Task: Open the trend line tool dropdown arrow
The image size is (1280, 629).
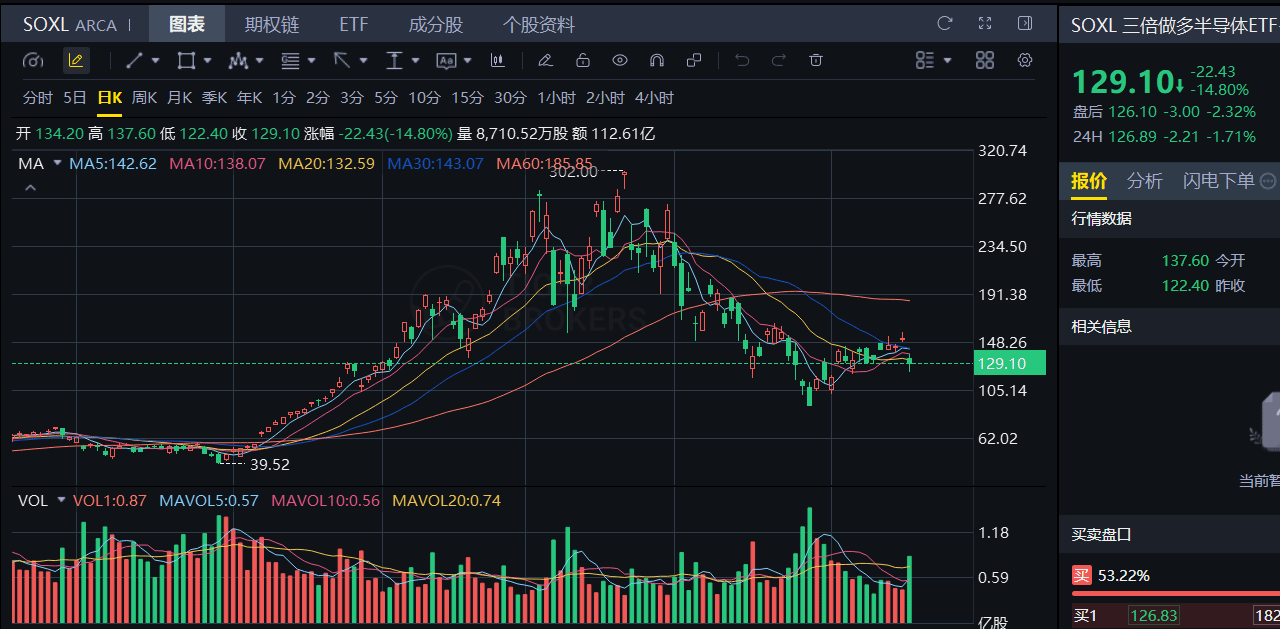Action: point(156,61)
